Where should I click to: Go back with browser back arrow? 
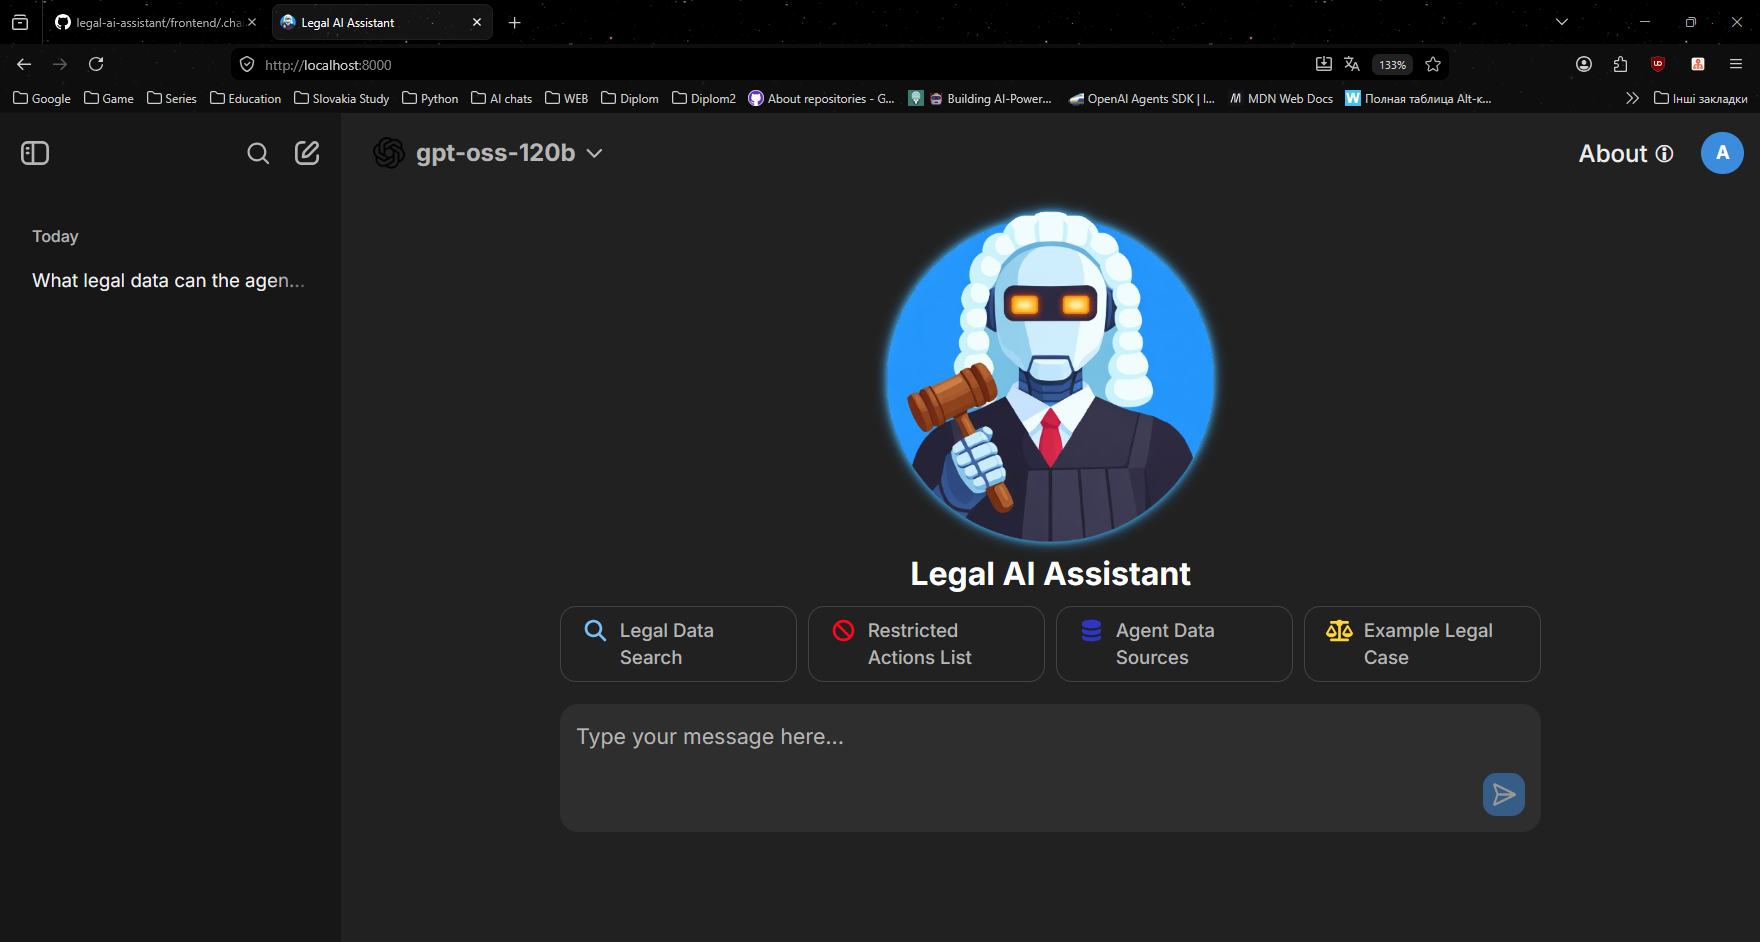[x=24, y=64]
